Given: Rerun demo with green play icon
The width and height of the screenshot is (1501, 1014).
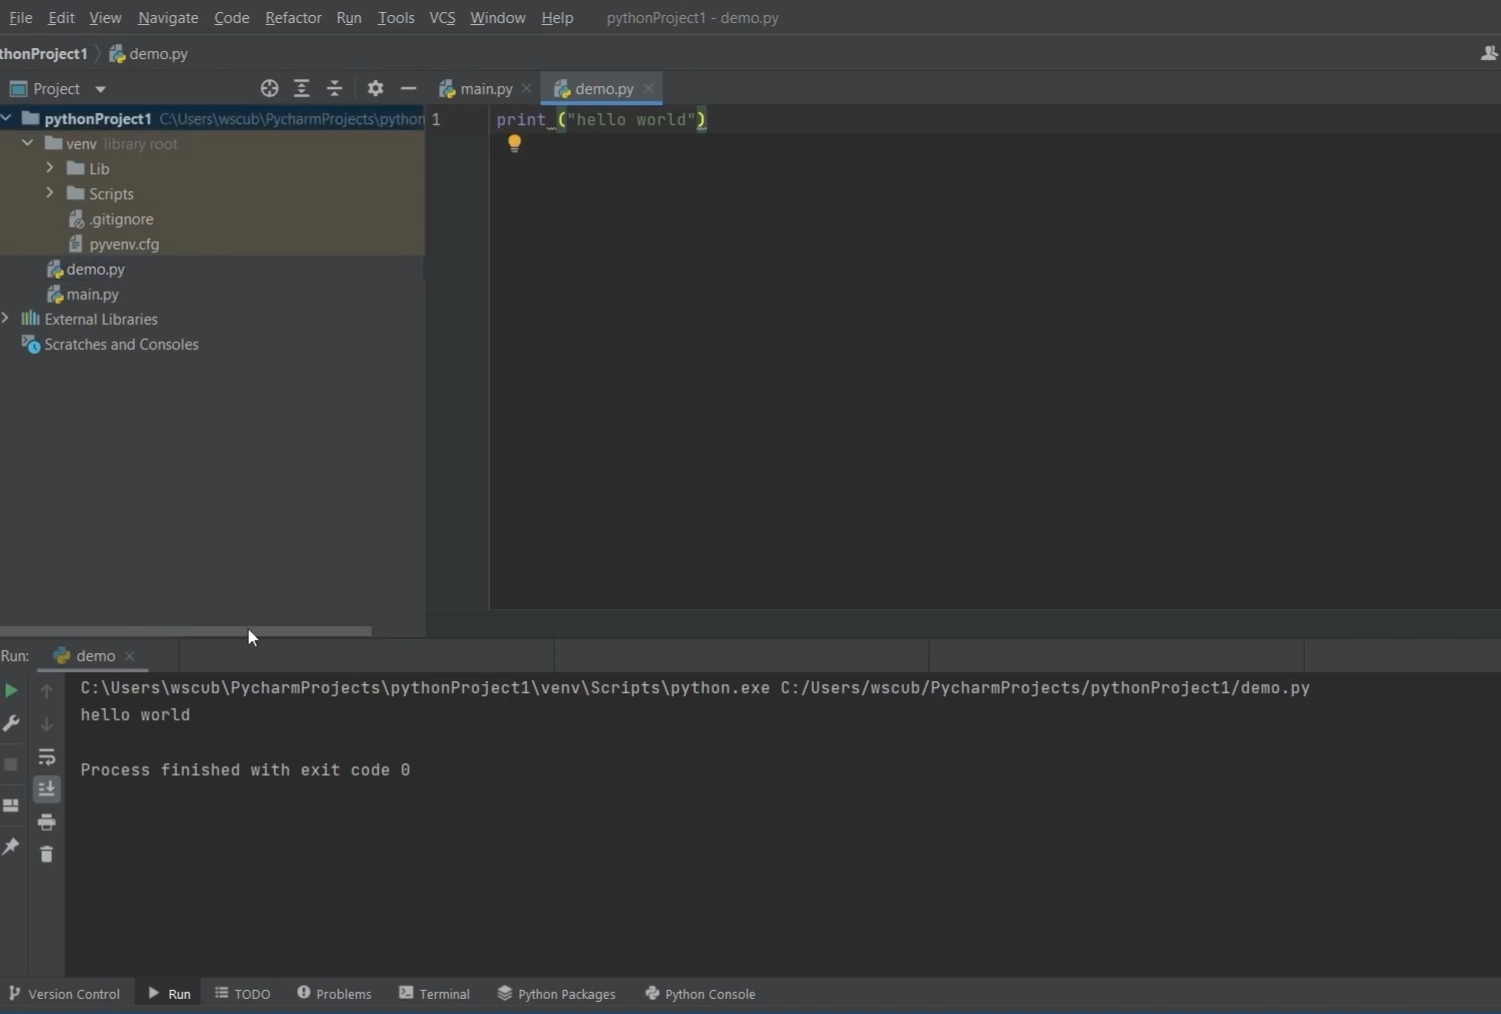Looking at the screenshot, I should pyautogui.click(x=11, y=691).
